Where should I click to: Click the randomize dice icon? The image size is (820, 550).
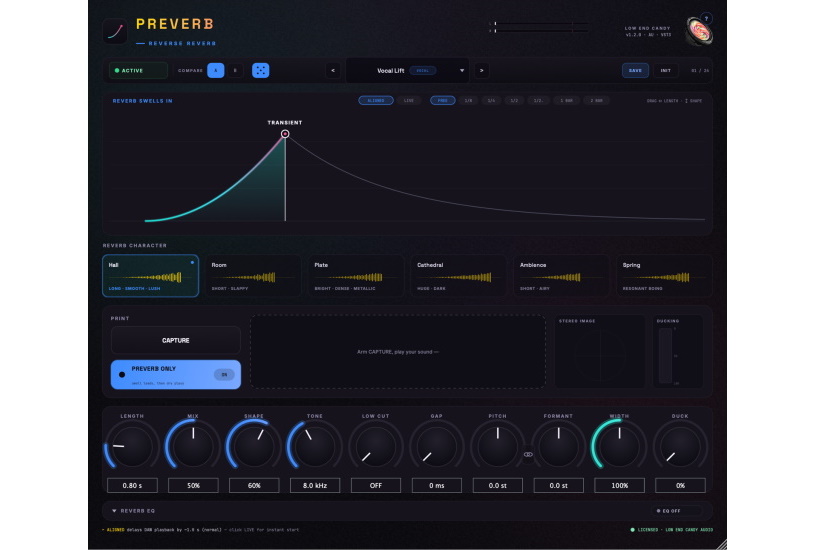(260, 70)
